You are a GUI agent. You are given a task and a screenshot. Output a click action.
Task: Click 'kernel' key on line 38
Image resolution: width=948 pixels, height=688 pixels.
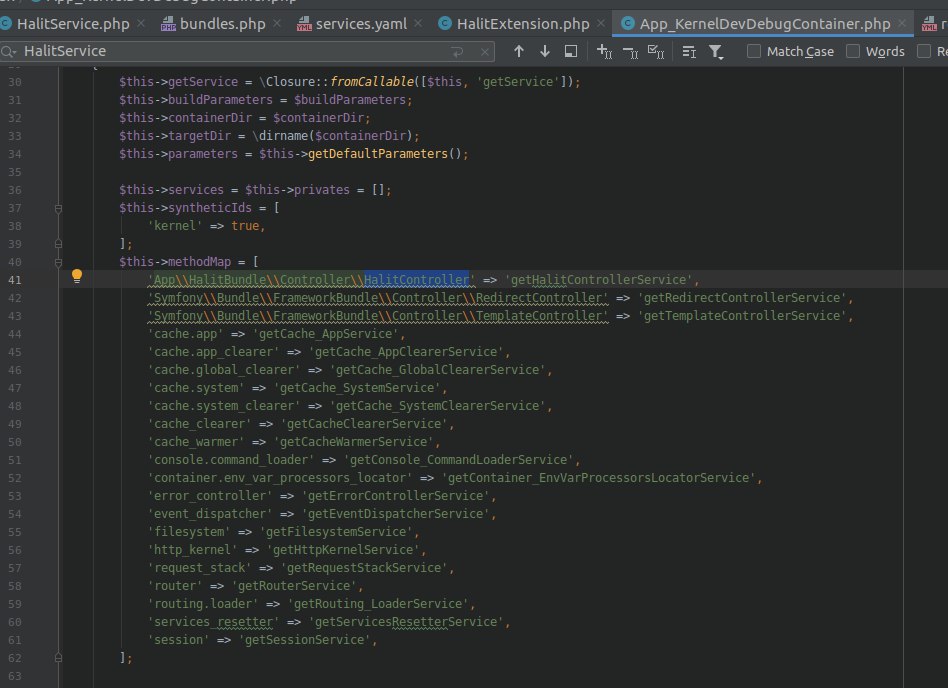[x=175, y=226]
